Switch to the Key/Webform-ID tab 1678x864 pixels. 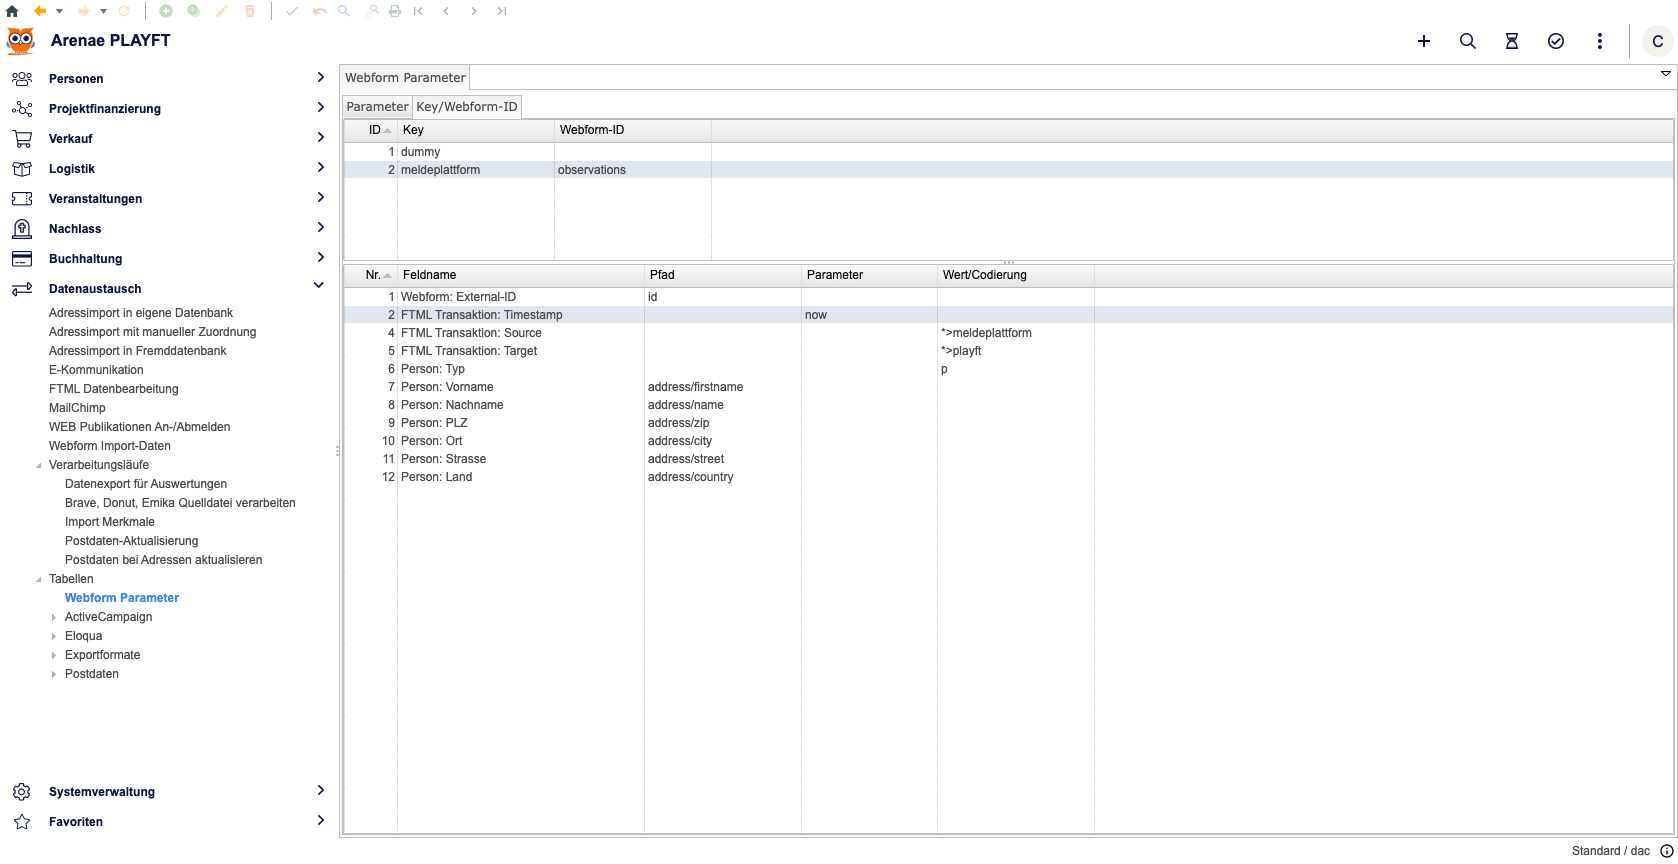[x=467, y=107]
